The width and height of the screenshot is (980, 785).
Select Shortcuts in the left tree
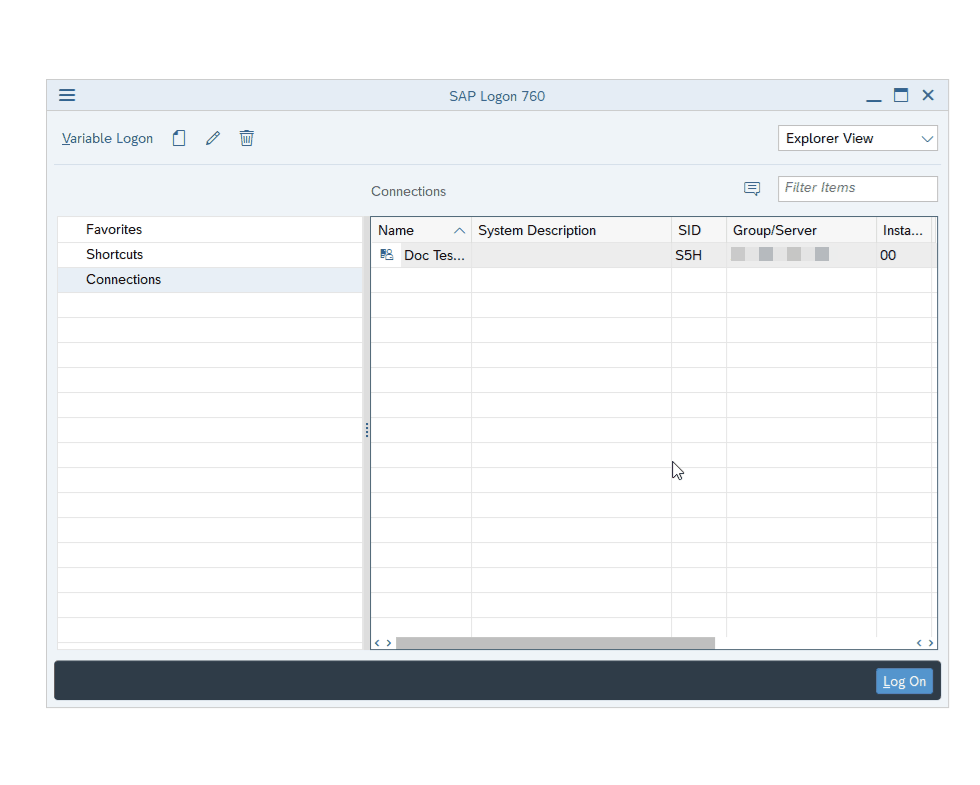[114, 255]
